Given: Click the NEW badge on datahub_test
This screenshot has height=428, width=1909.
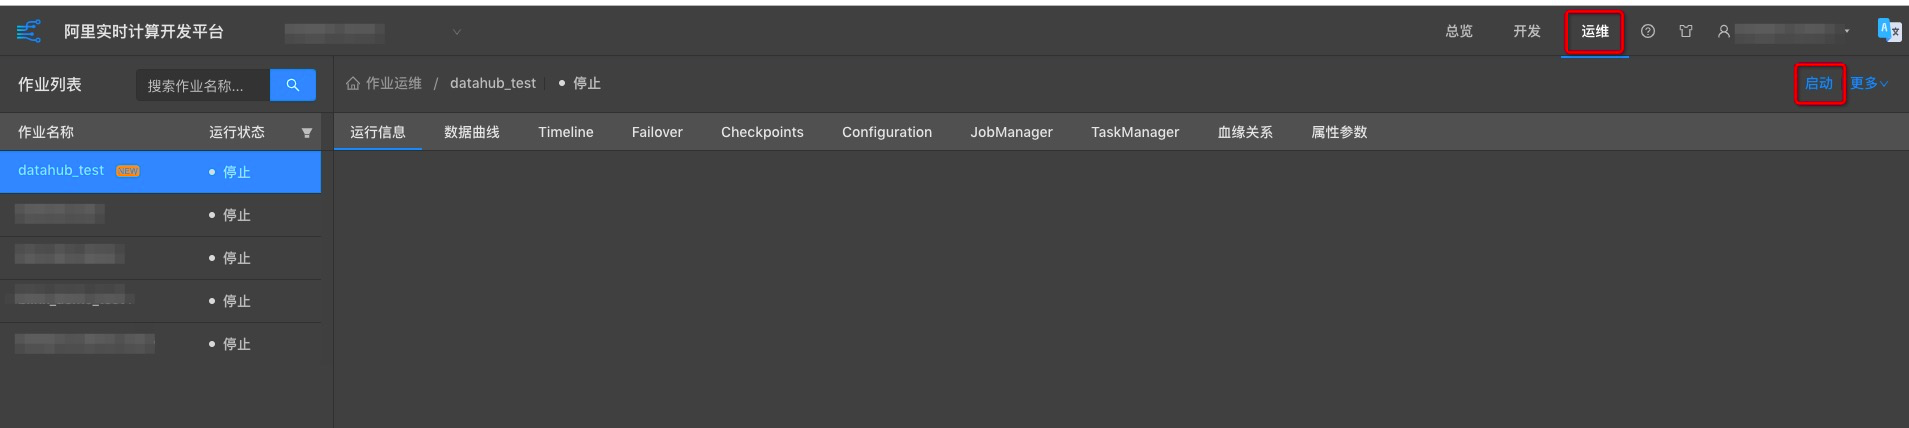Looking at the screenshot, I should pyautogui.click(x=128, y=171).
